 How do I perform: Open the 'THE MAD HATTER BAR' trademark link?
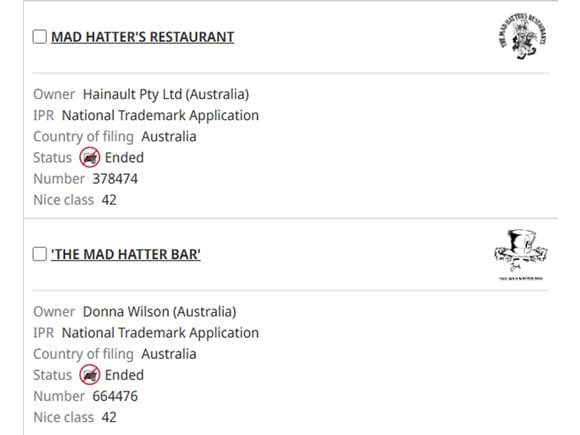126,254
